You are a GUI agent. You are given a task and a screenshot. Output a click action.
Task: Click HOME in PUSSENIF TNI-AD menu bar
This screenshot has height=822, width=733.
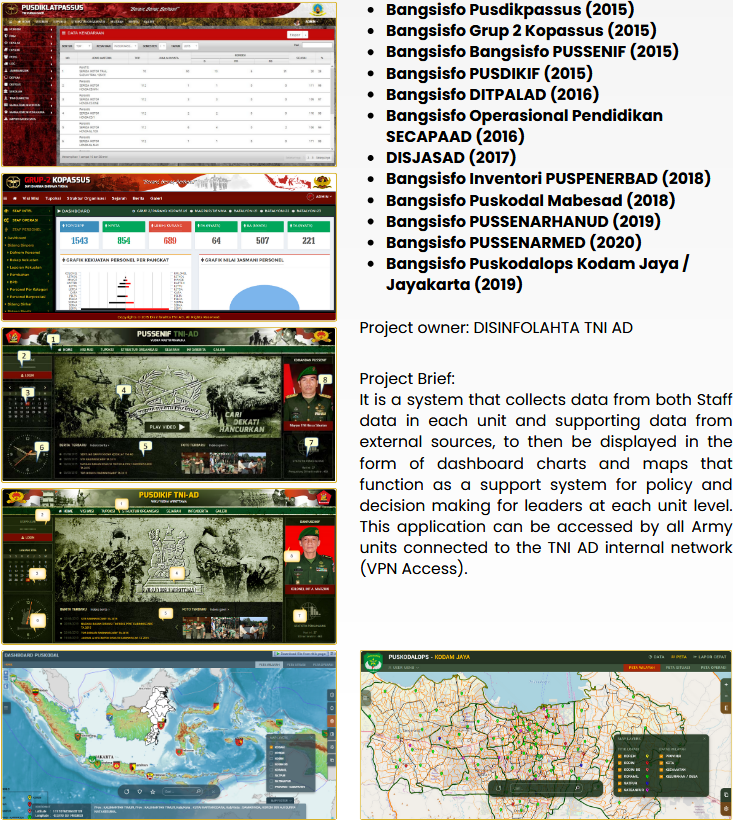coord(66,349)
